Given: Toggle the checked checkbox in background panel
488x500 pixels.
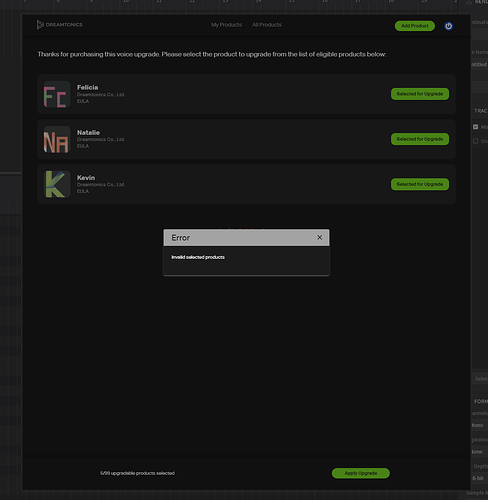Looking at the screenshot, I should 476,127.
